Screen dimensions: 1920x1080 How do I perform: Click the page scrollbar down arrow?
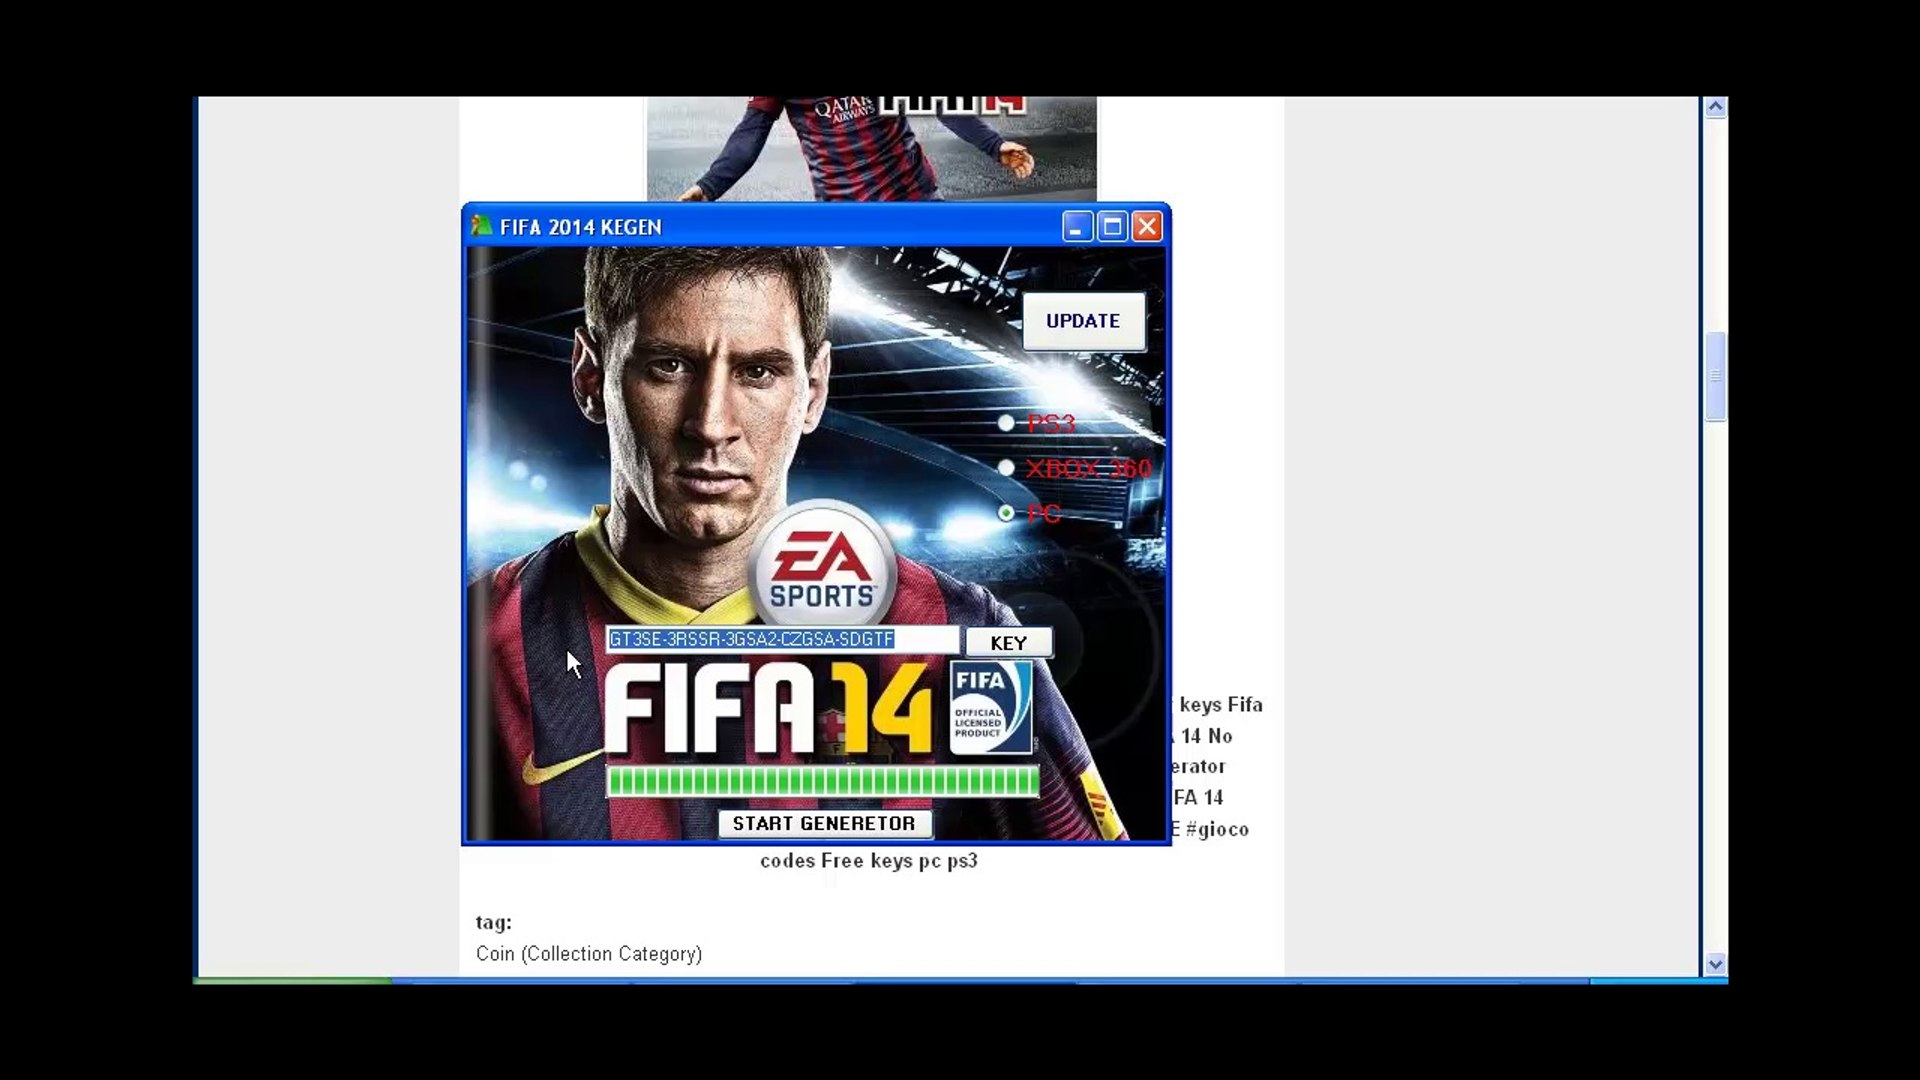[x=1715, y=964]
